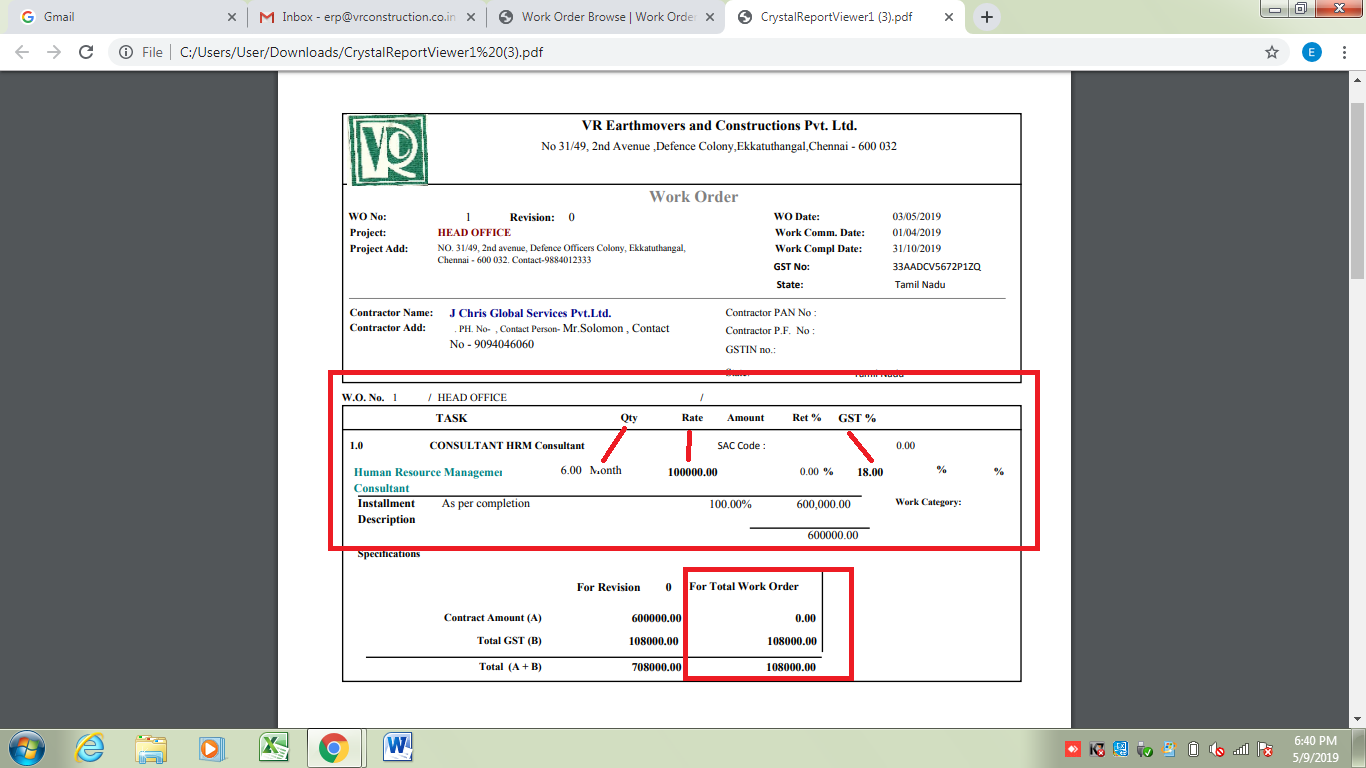The image size is (1366, 768).
Task: Close the CrystalReportViewer1 (3).pdf tab
Action: (950, 17)
